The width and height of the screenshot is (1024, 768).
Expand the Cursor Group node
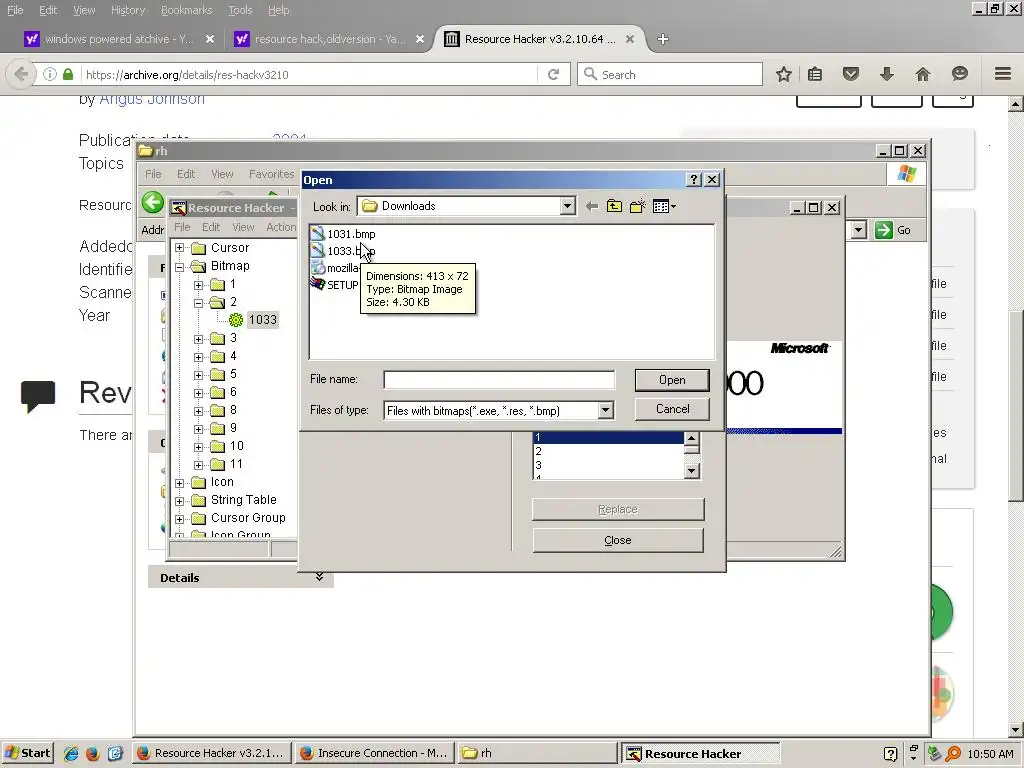(x=180, y=519)
